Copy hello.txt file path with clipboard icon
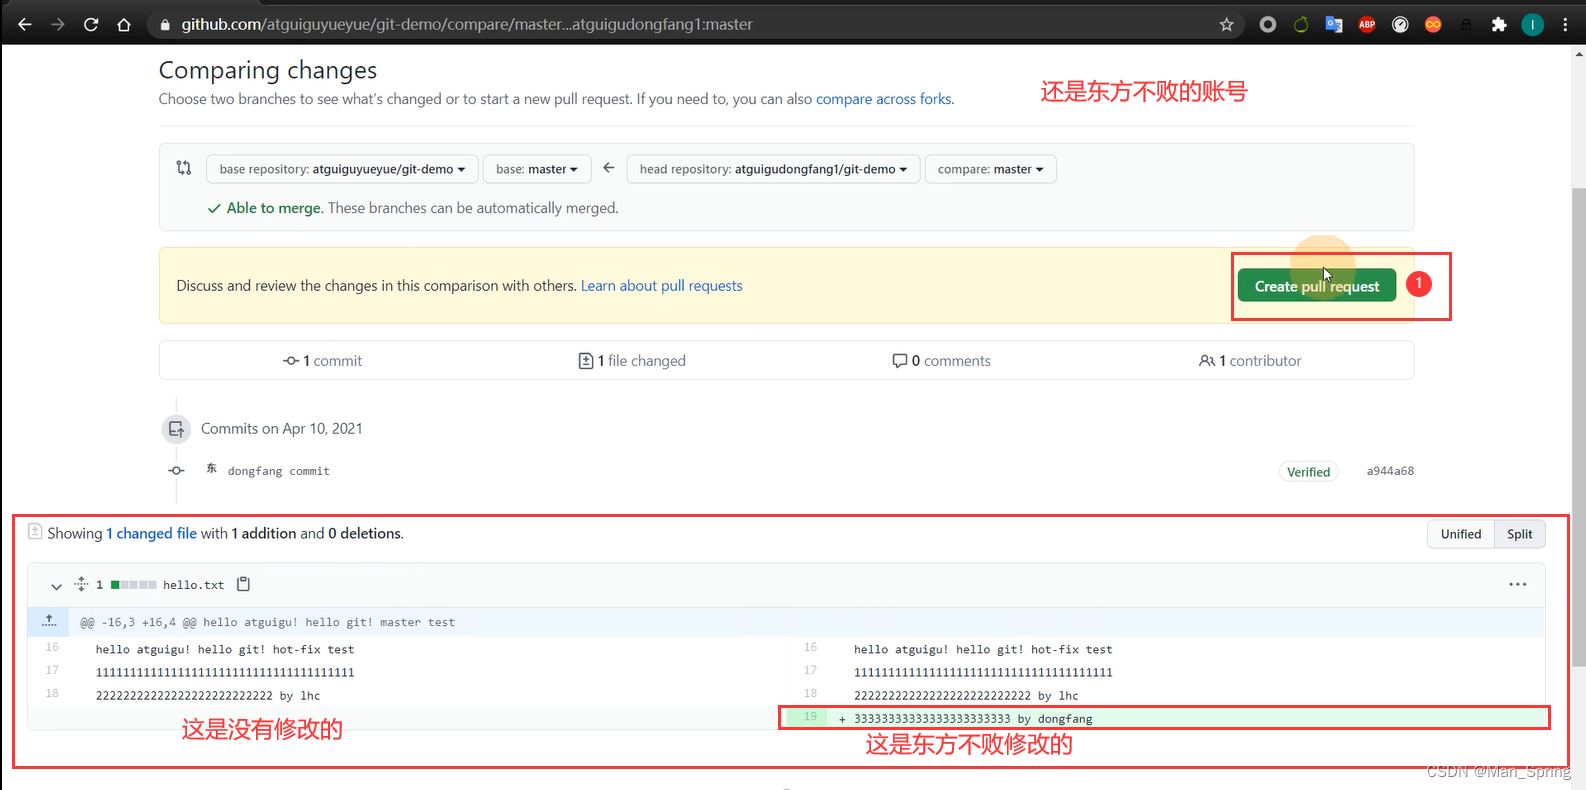 (243, 584)
